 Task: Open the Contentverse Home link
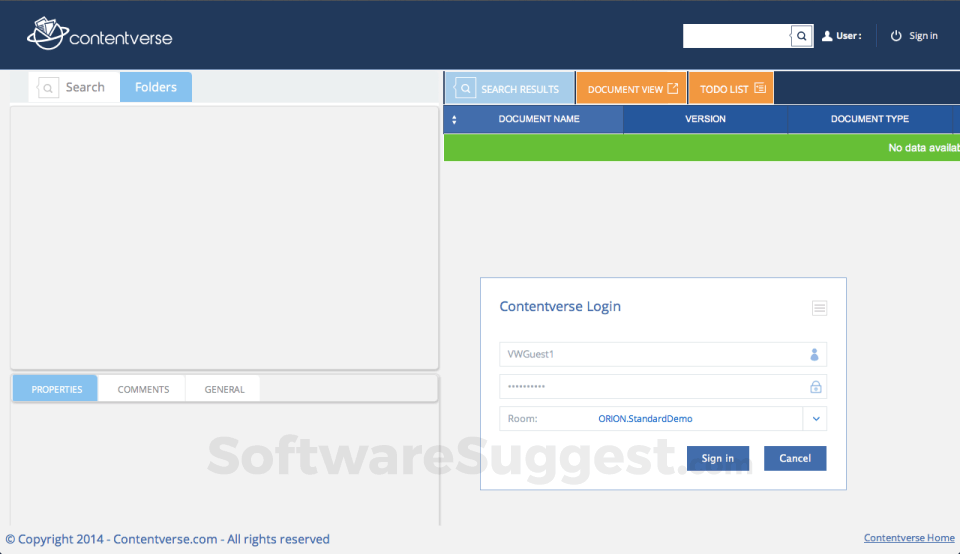[909, 537]
